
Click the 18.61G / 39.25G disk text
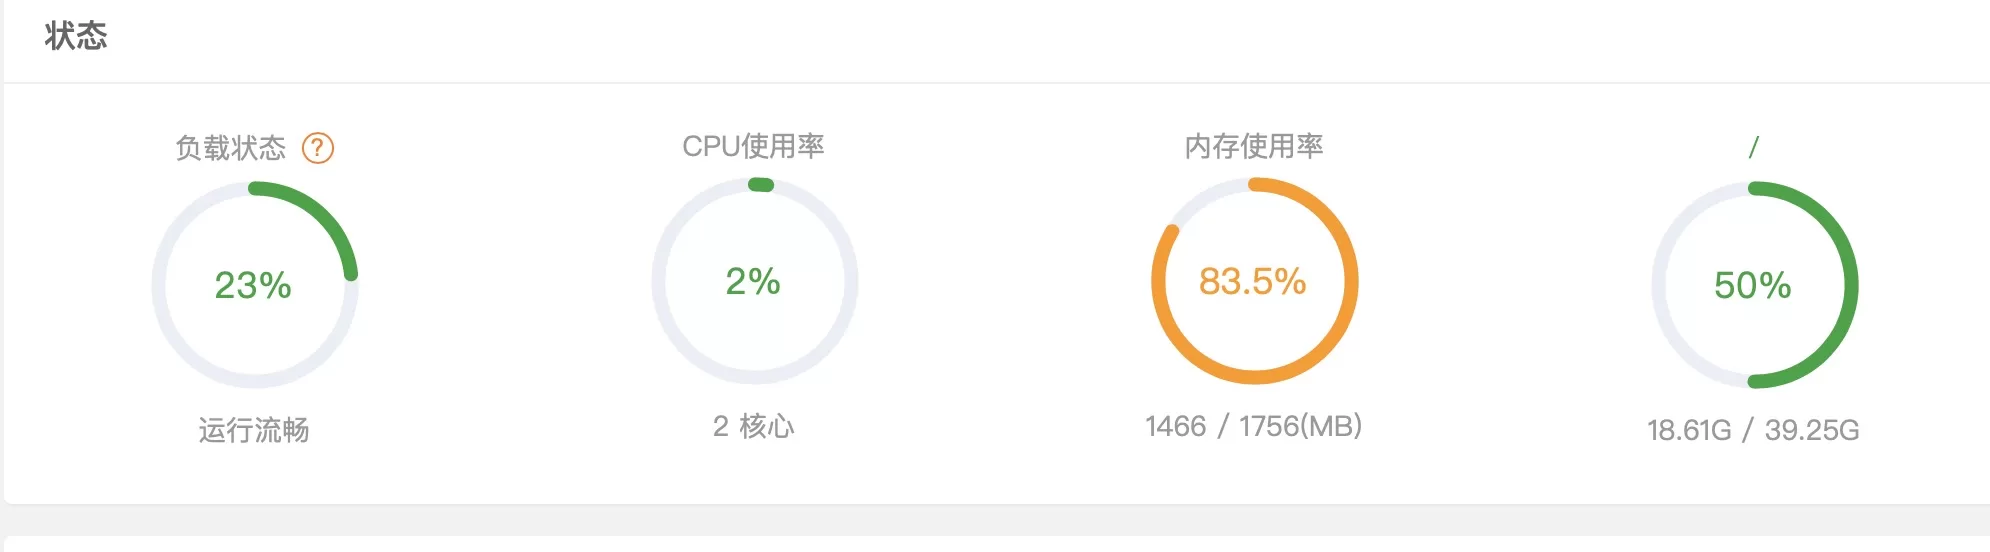pos(1754,430)
